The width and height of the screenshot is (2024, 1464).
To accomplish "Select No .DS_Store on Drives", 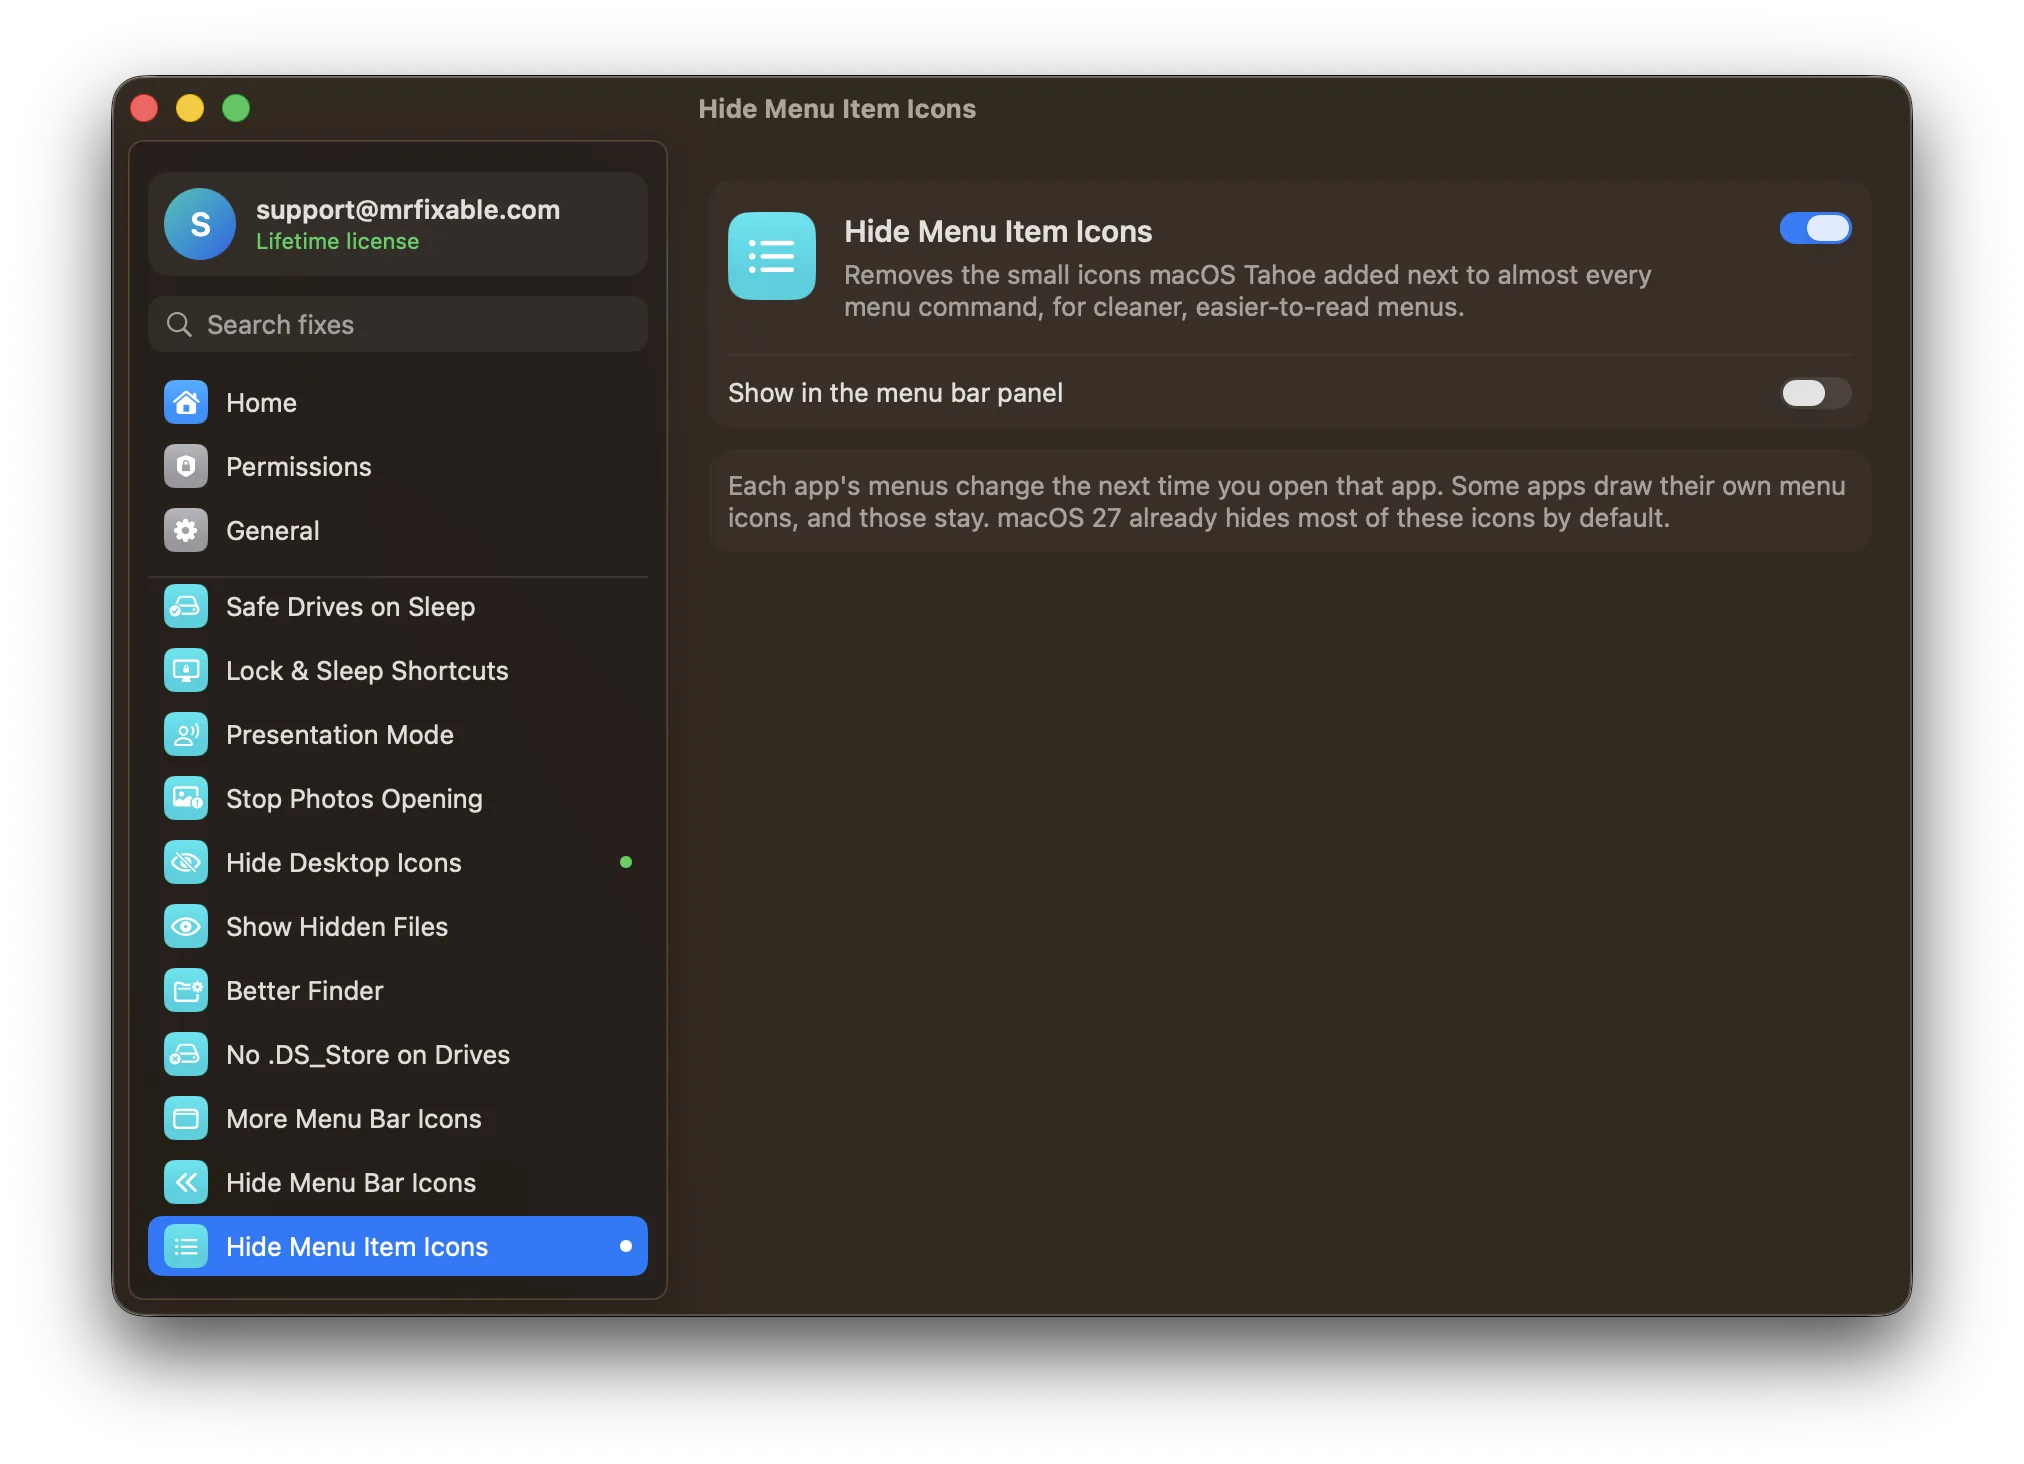I will [398, 1054].
